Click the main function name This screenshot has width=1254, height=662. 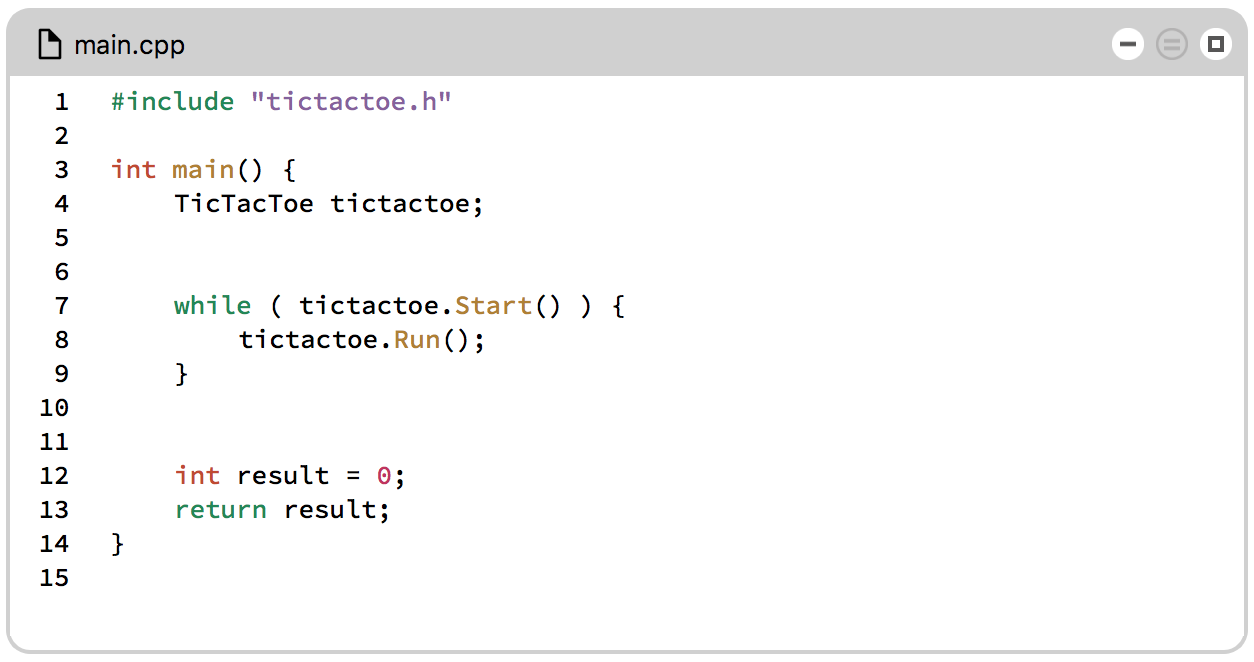click(x=203, y=169)
